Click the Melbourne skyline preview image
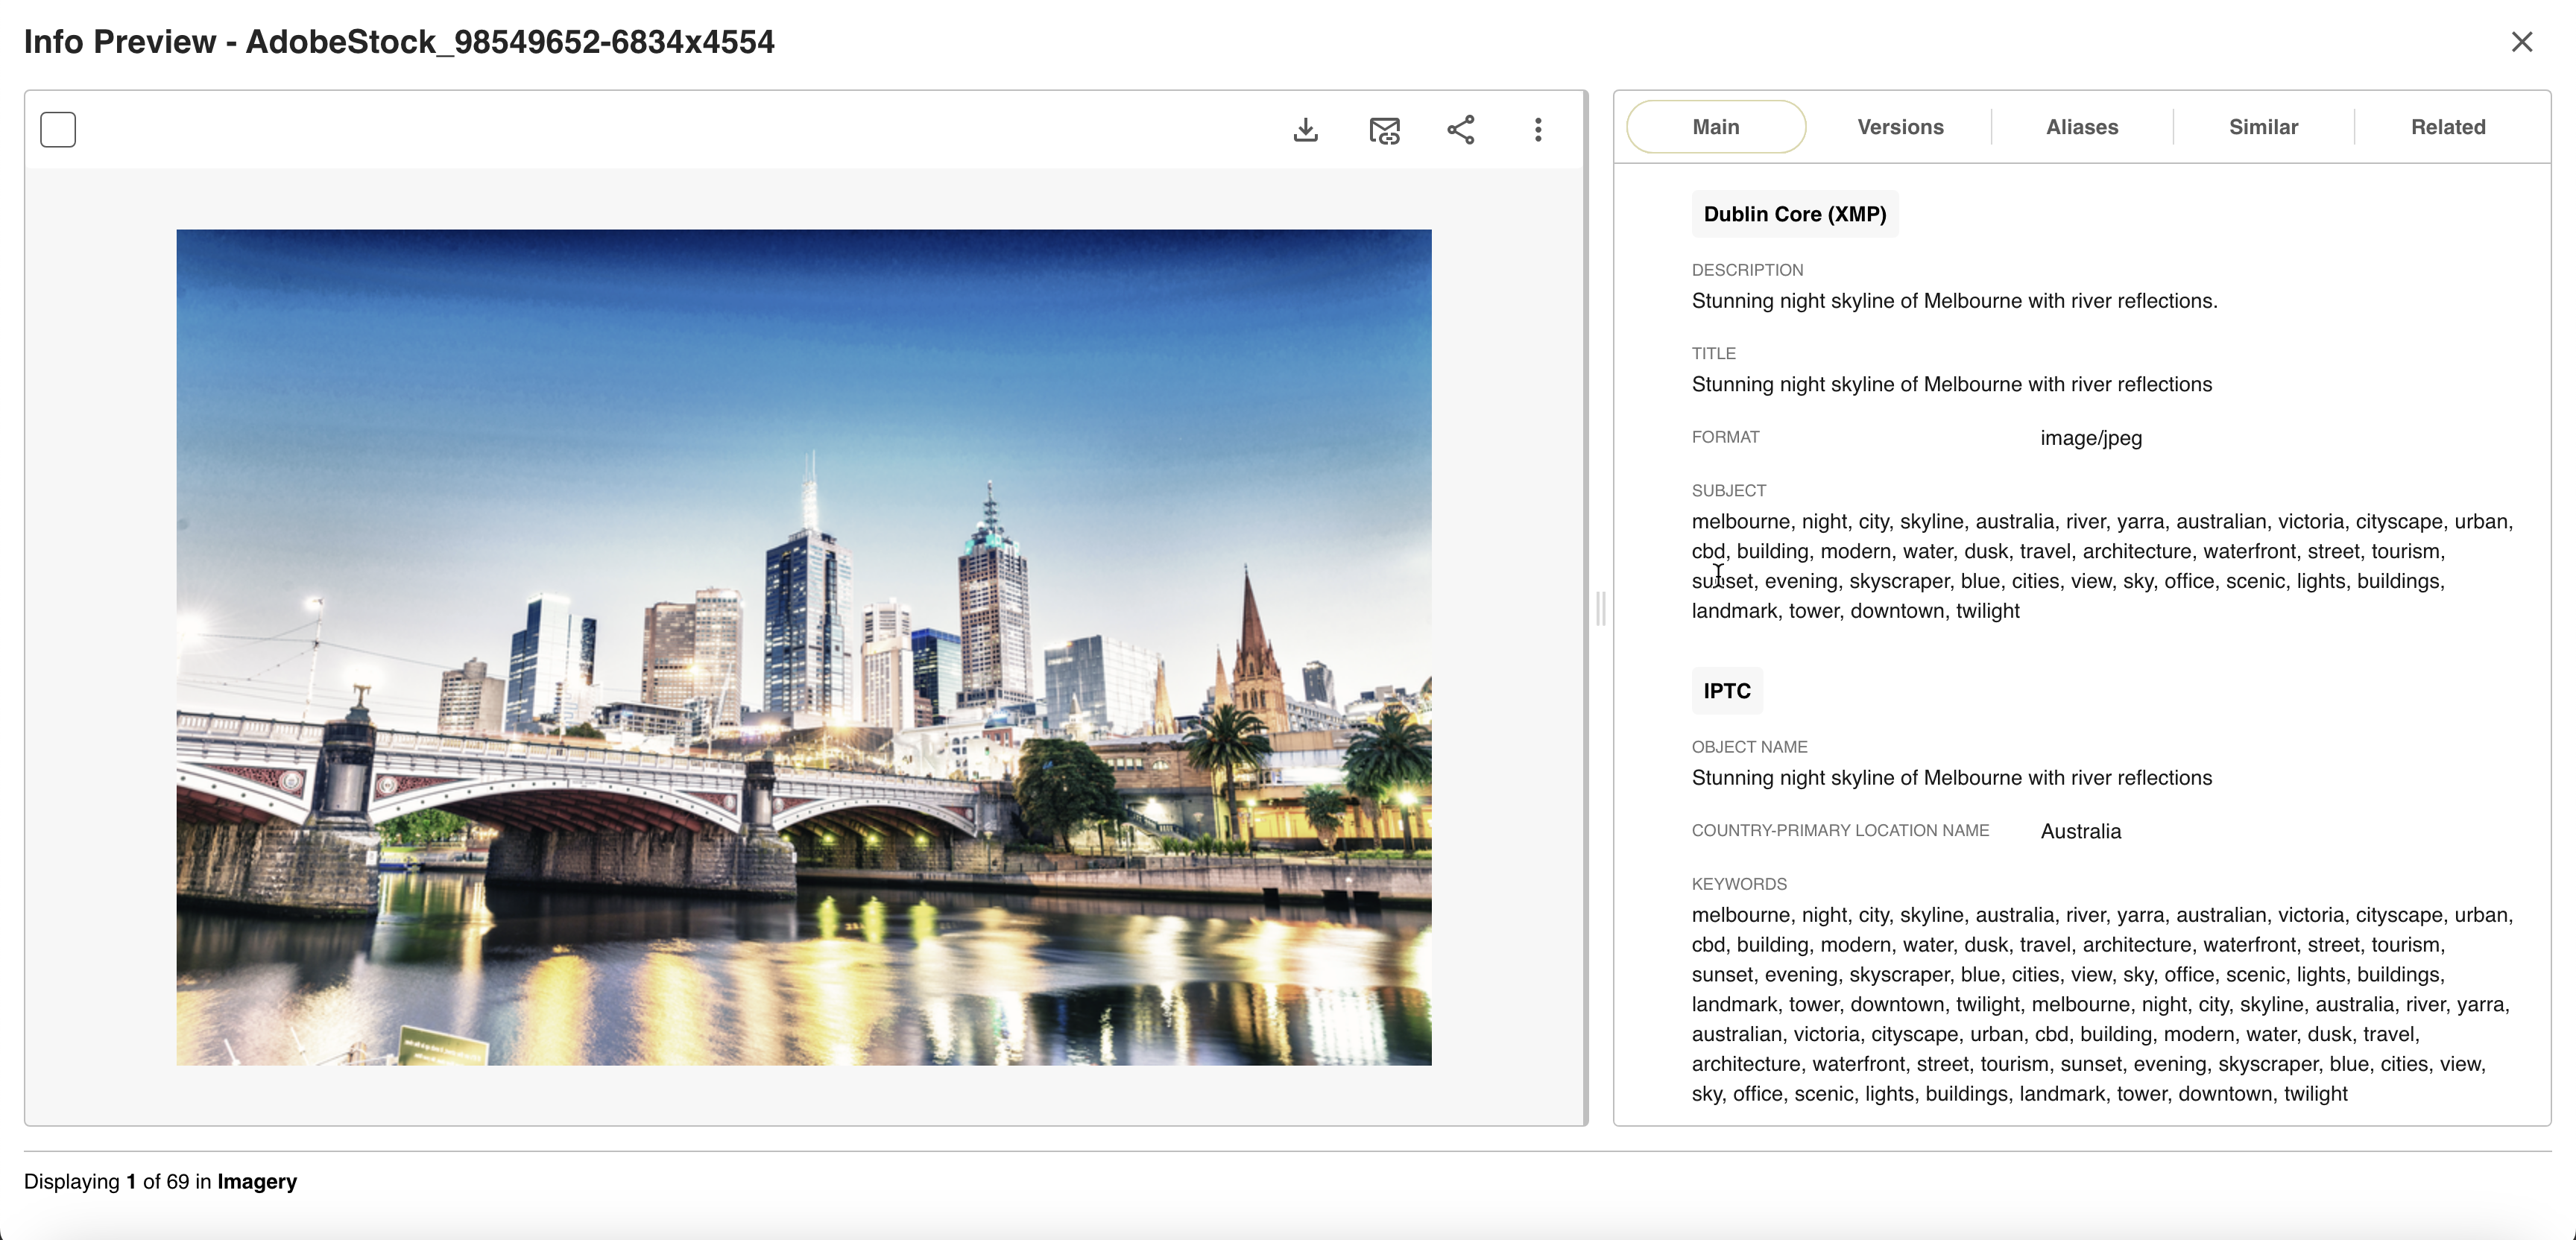2576x1240 pixels. (804, 647)
